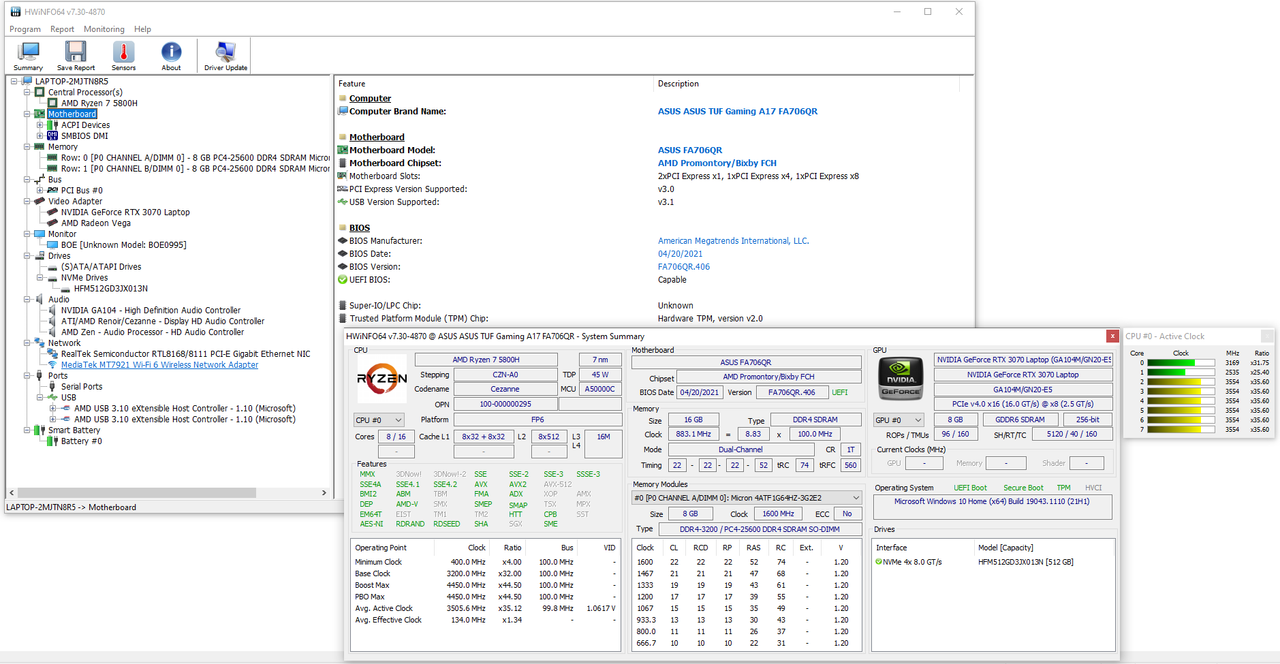Click the Boost Max operating point row
Viewport: 1280px width, 664px height.
tap(484, 584)
